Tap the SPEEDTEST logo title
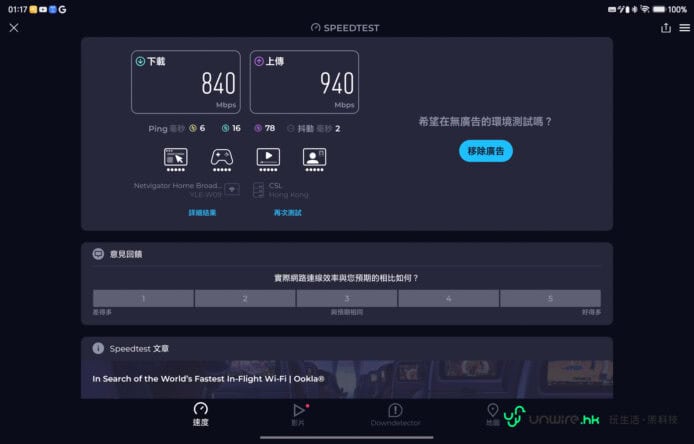Screen dimensions: 694x444 coord(345,28)
